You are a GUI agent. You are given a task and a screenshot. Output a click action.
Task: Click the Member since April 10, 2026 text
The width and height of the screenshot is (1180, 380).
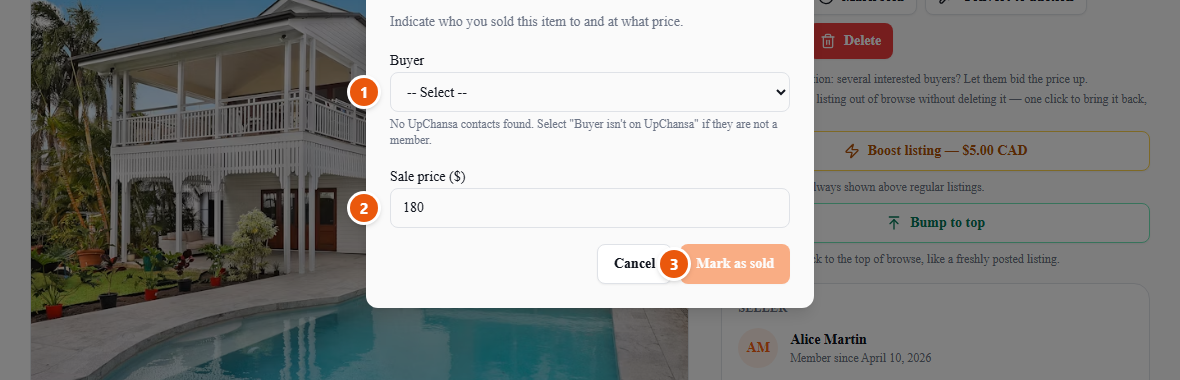coord(860,358)
